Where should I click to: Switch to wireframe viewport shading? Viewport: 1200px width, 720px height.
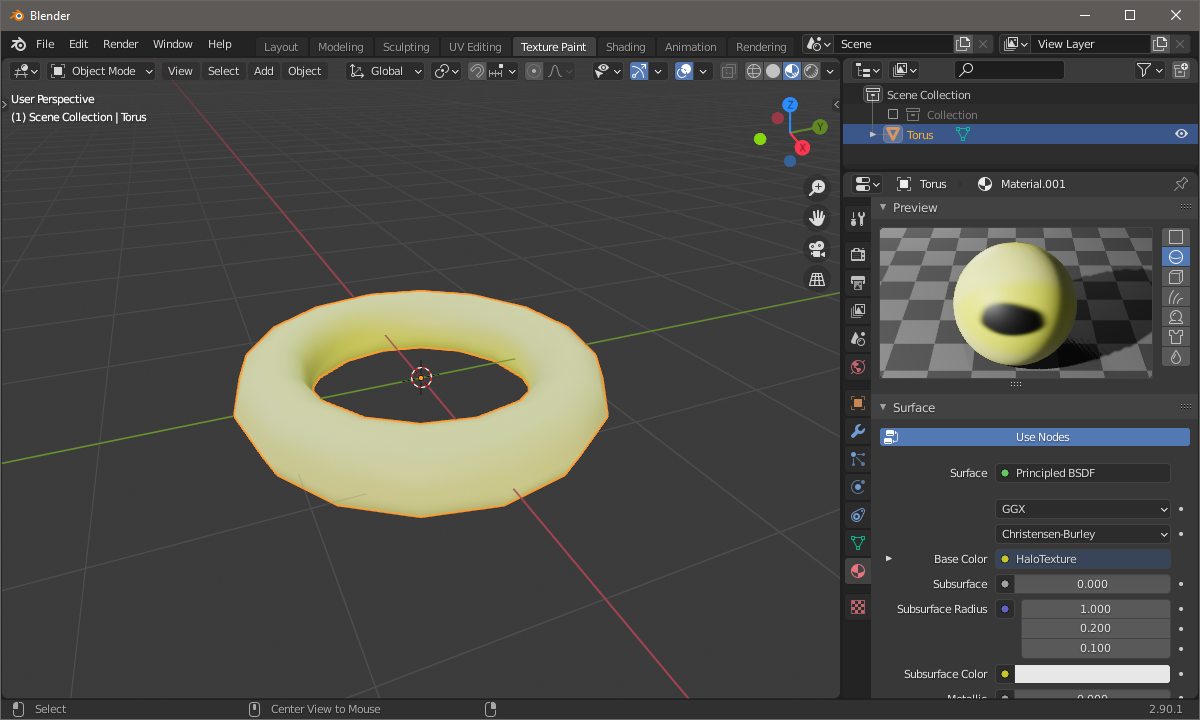[x=754, y=71]
